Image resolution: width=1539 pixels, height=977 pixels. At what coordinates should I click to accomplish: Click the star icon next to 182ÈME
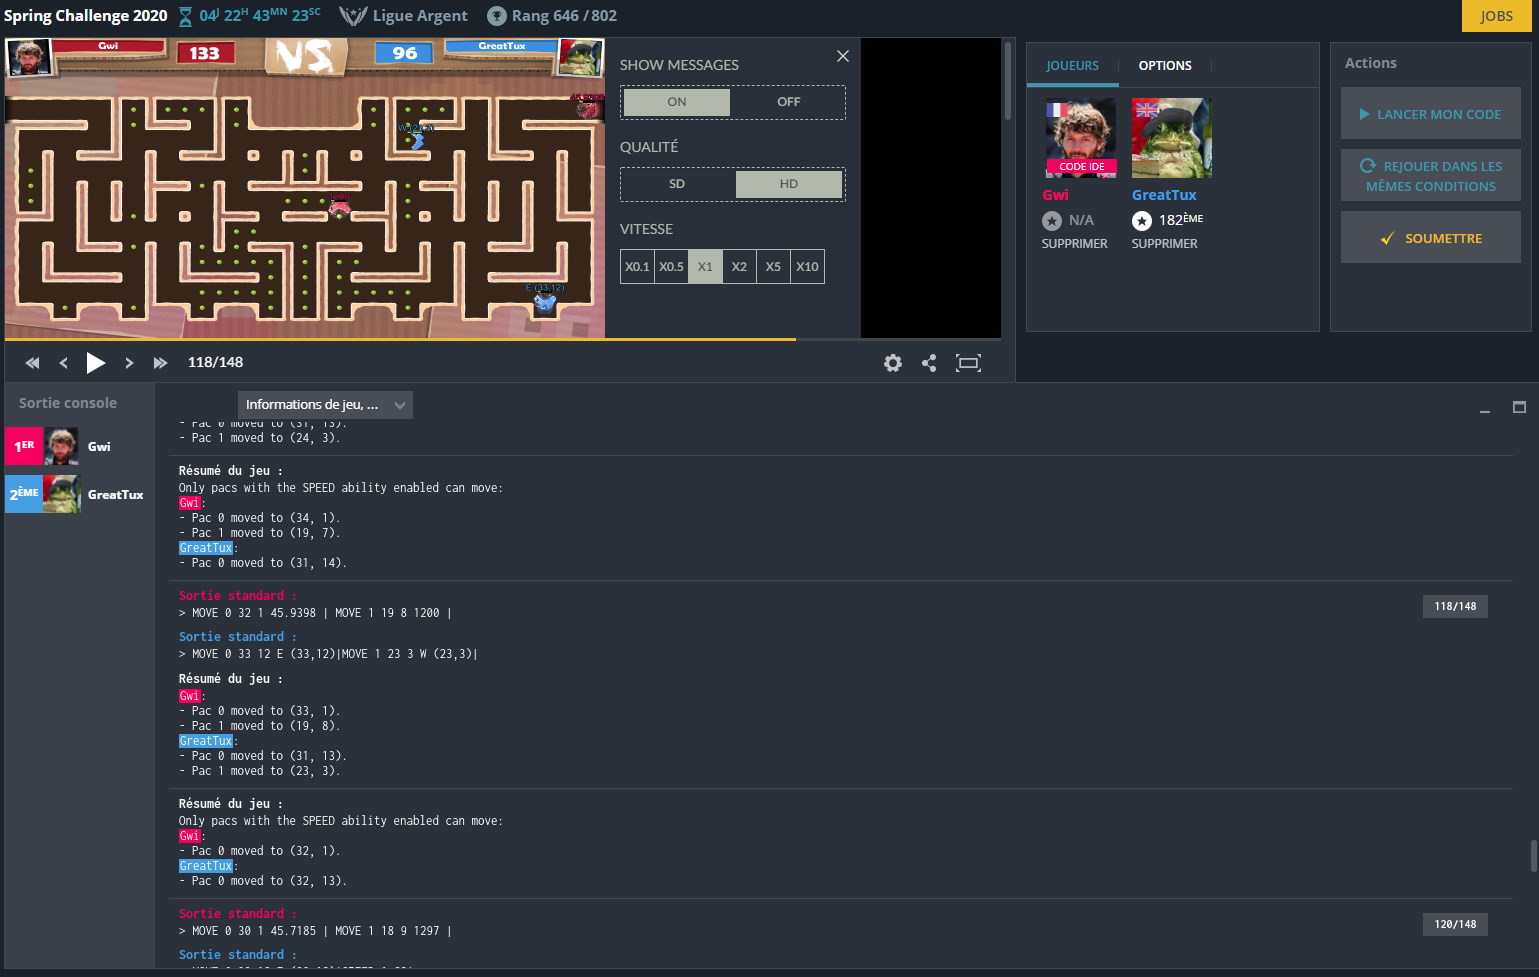1142,221
